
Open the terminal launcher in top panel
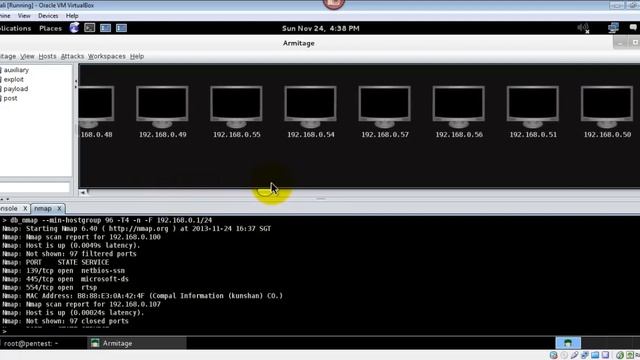pos(89,28)
